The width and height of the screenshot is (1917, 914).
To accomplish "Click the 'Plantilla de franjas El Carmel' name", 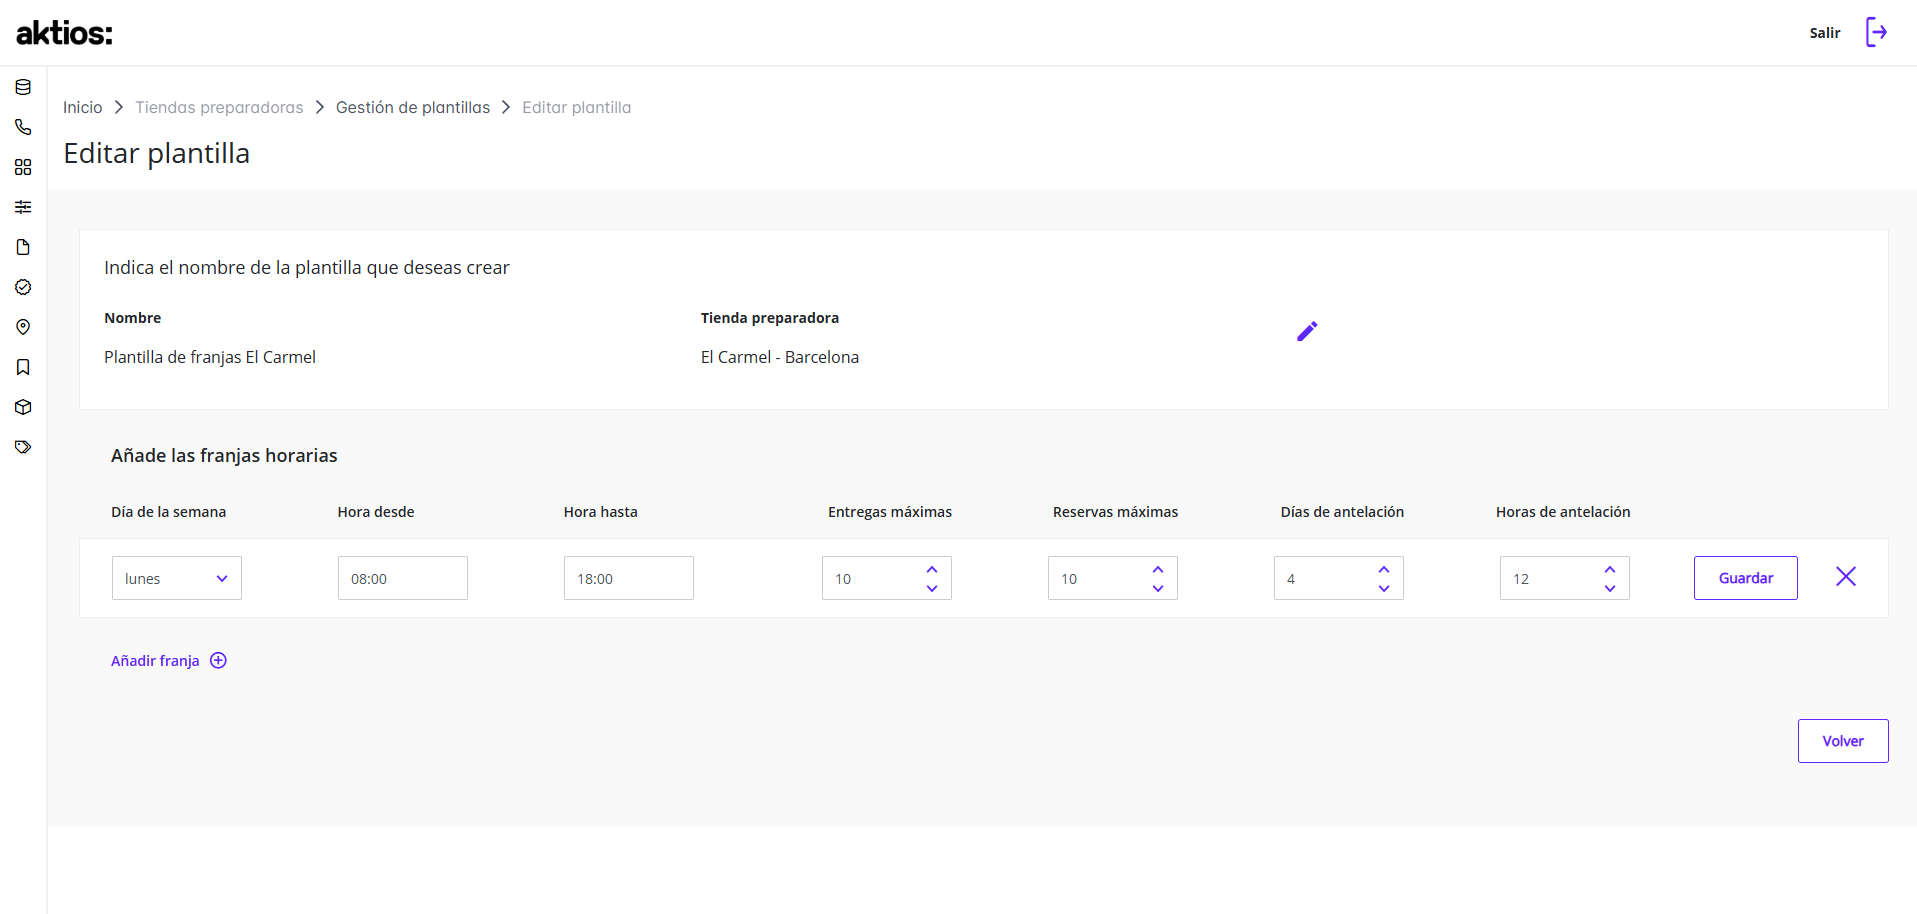I will click(210, 357).
